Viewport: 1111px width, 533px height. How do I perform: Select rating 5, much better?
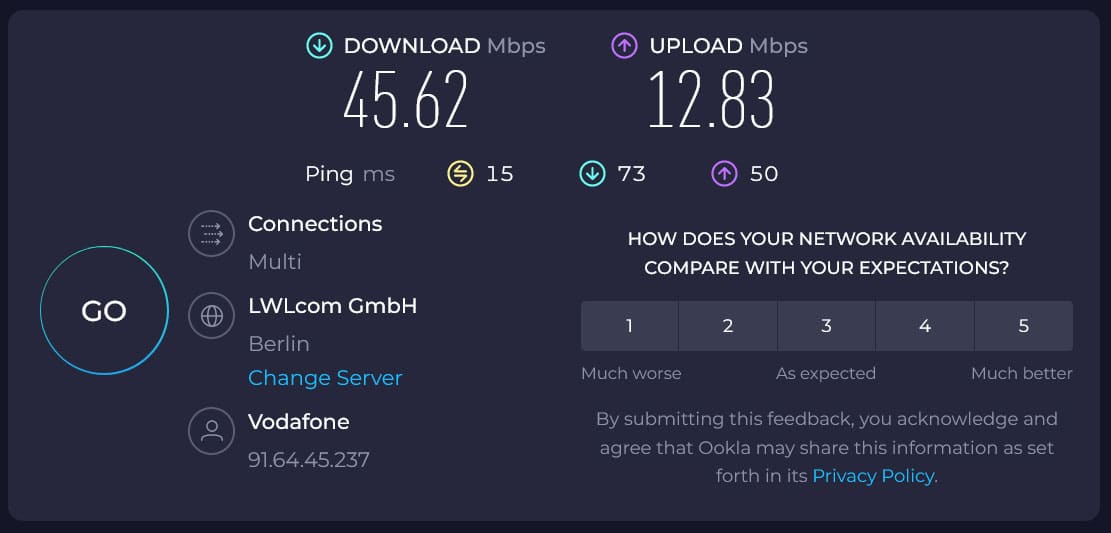coord(1023,326)
